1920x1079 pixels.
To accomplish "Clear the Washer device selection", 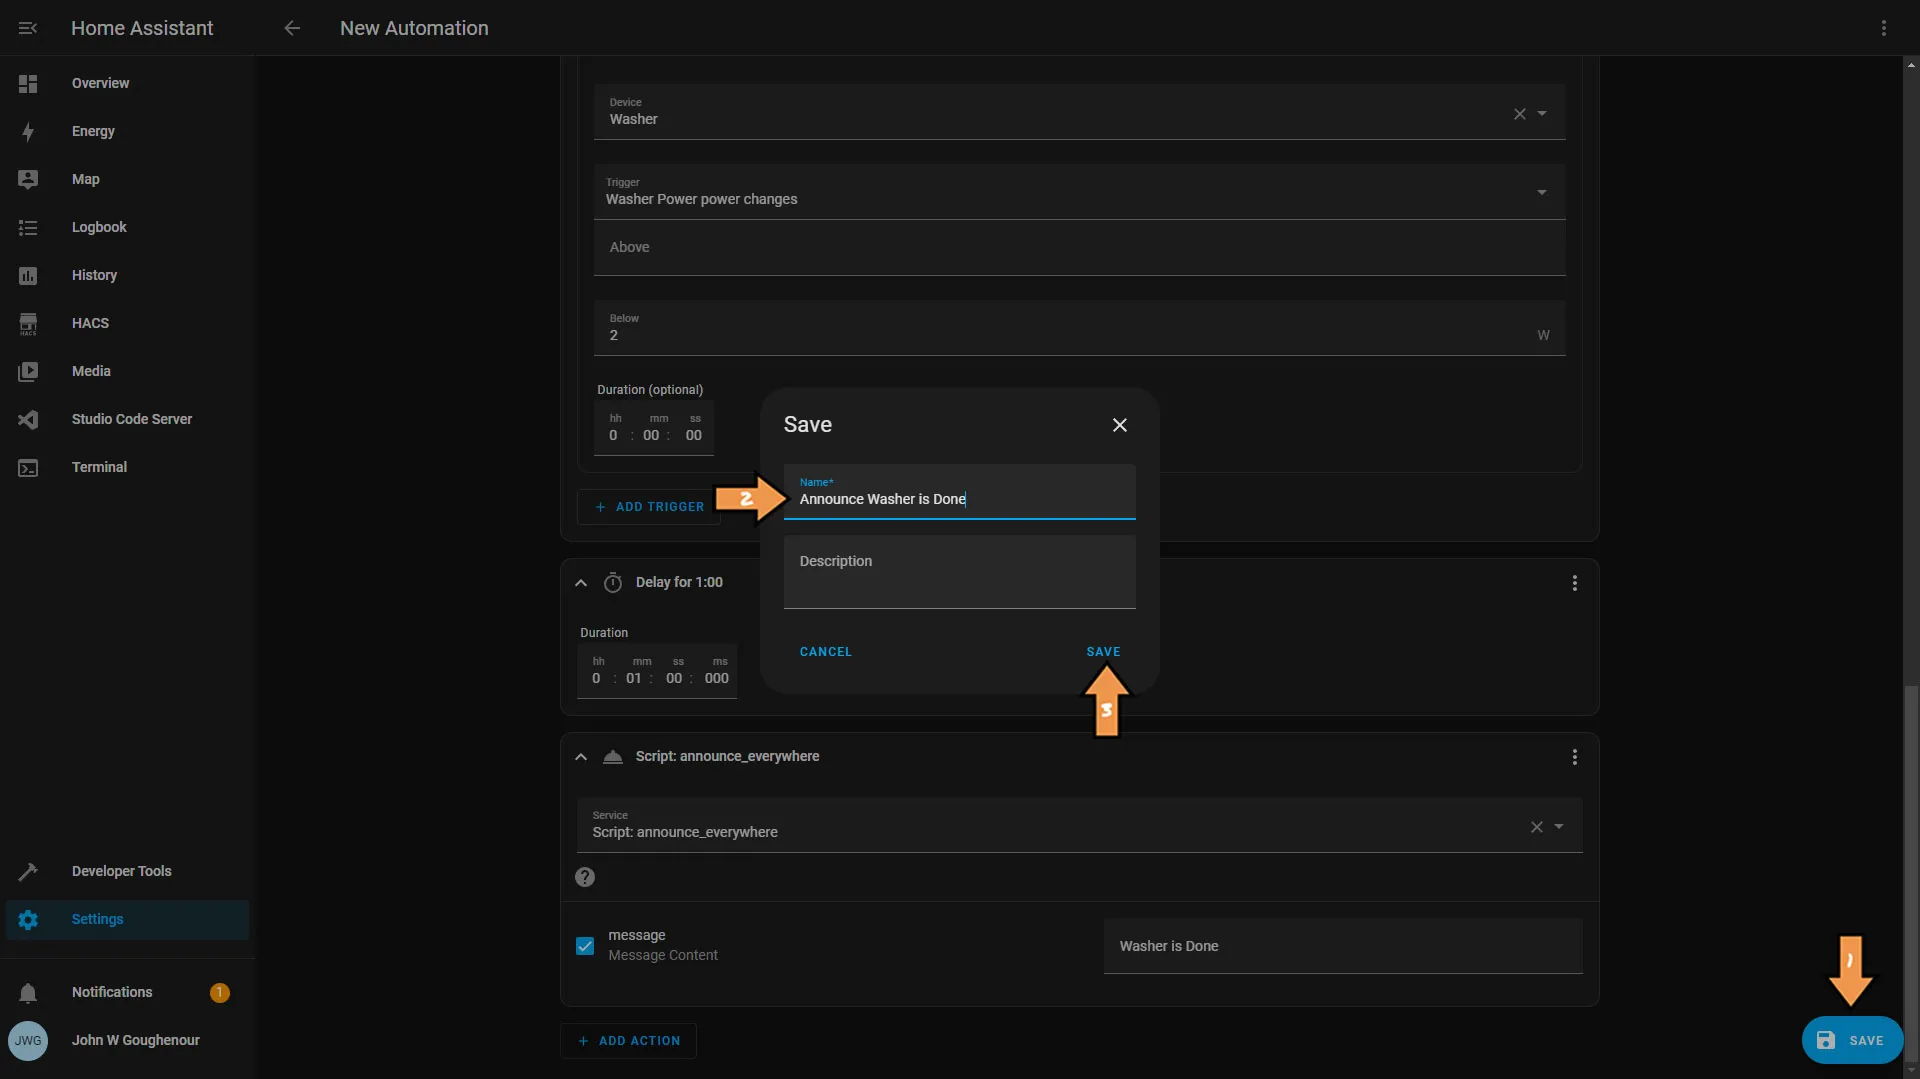I will [x=1519, y=114].
